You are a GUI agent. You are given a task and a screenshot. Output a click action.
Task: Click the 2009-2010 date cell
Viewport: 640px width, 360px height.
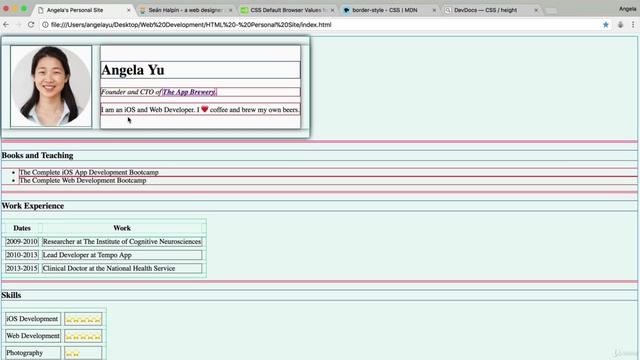tap(22, 242)
